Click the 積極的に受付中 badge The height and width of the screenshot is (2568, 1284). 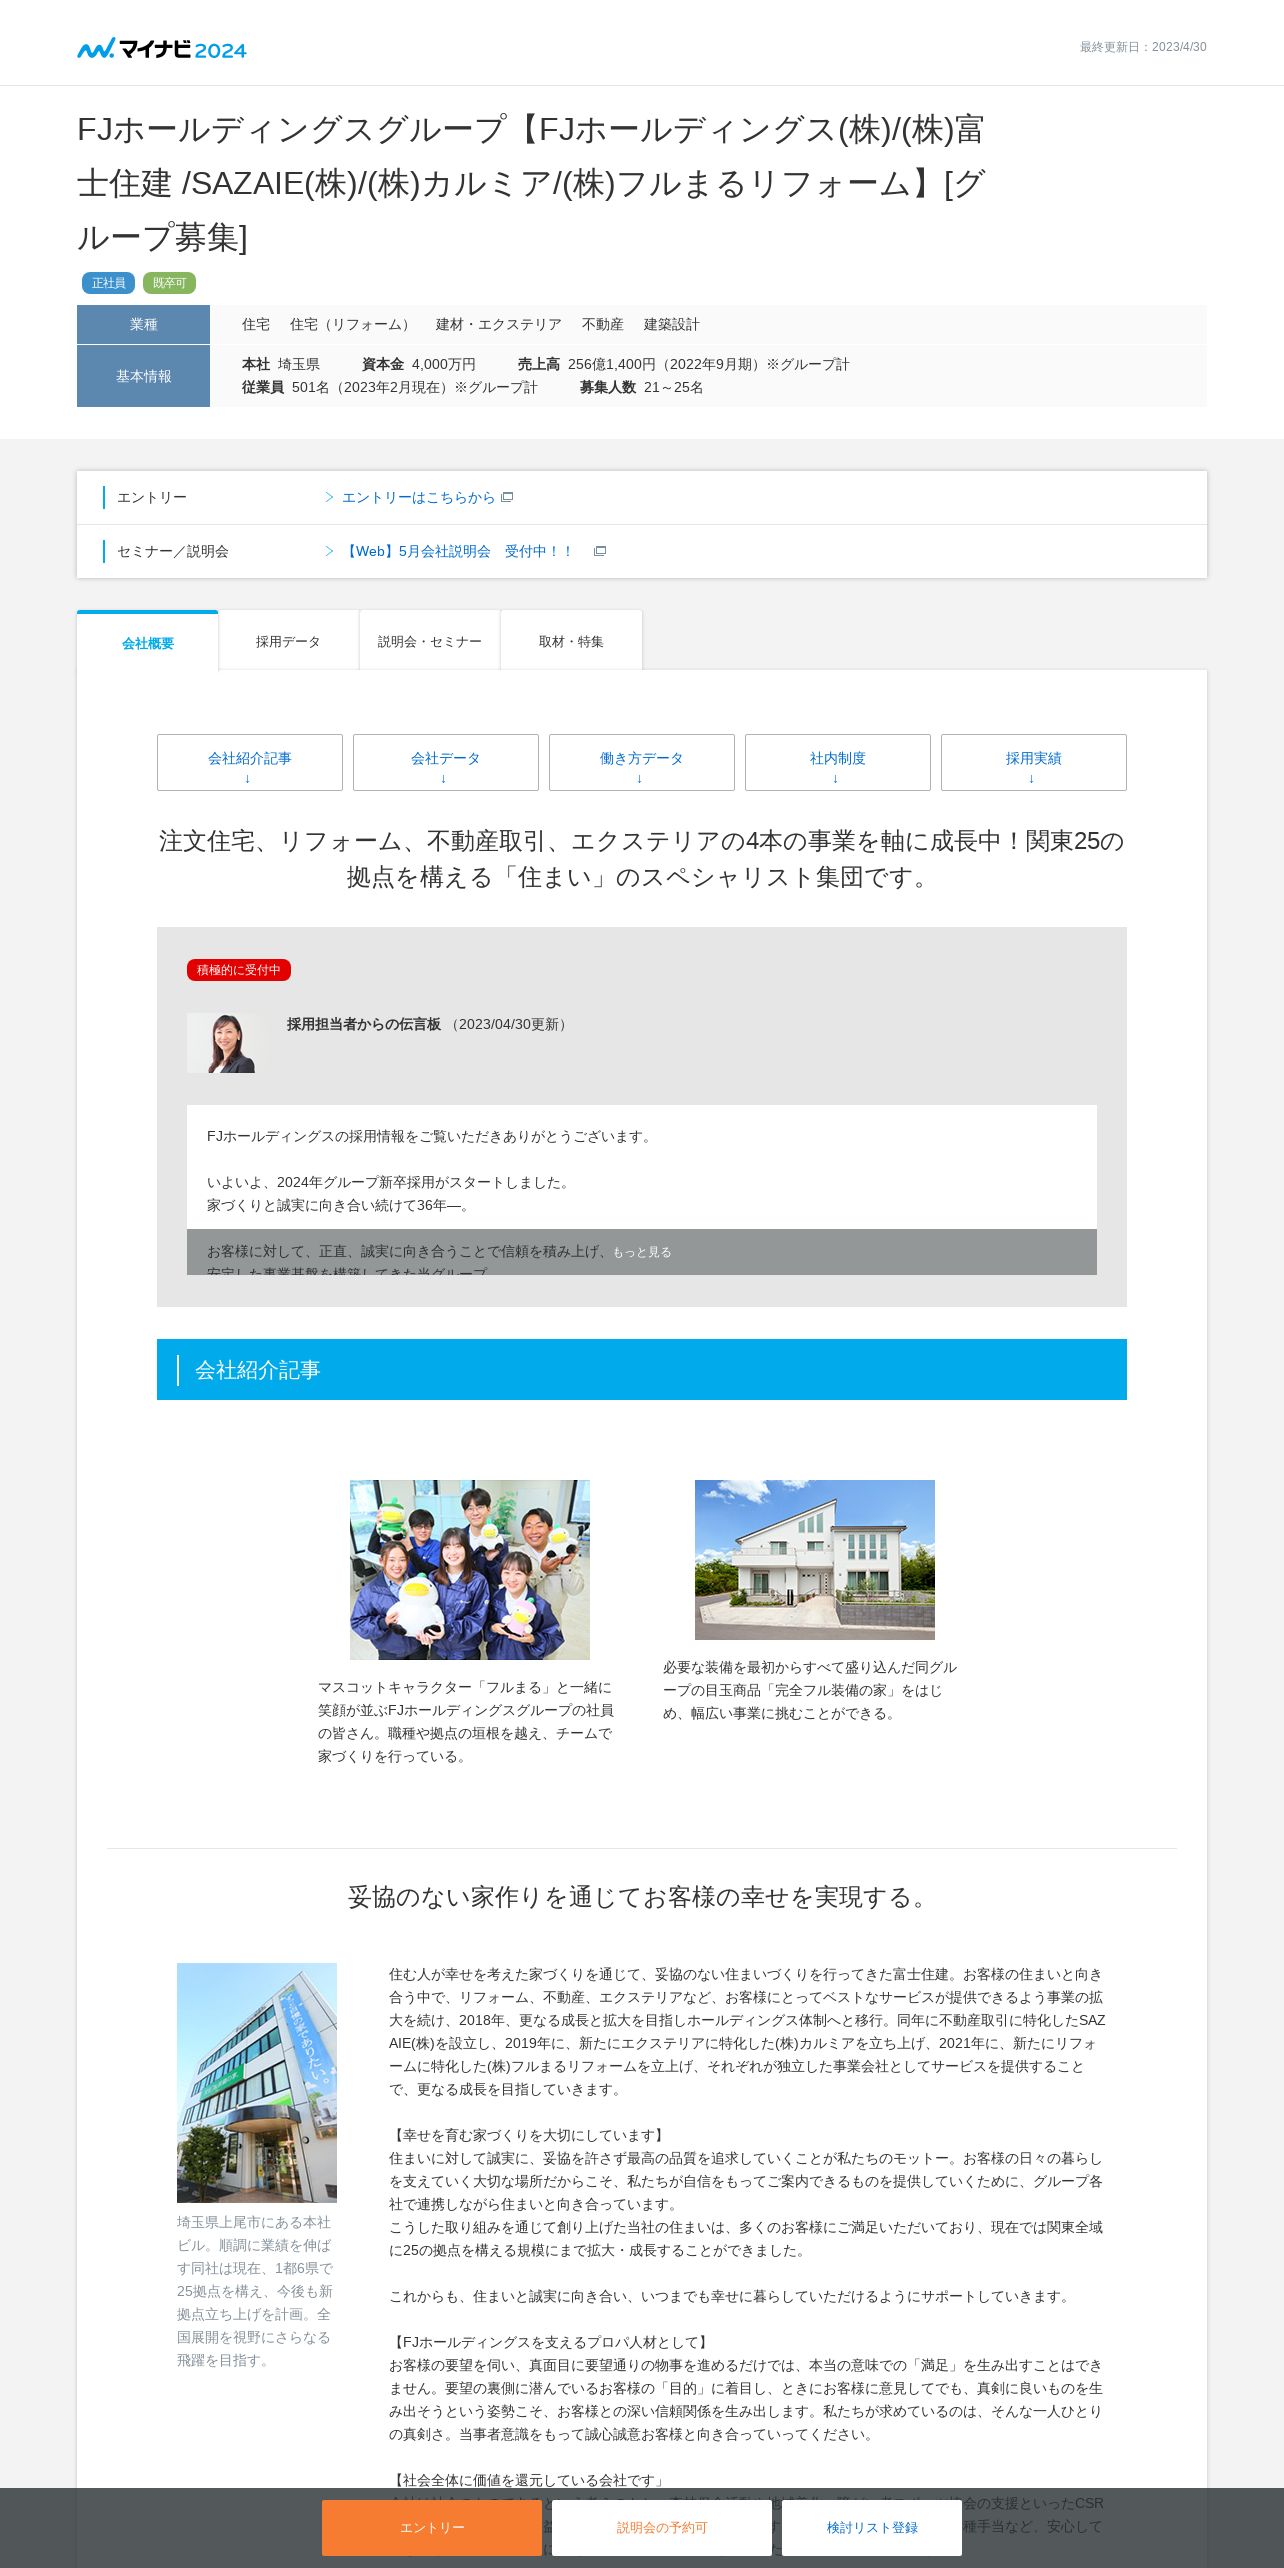239,970
